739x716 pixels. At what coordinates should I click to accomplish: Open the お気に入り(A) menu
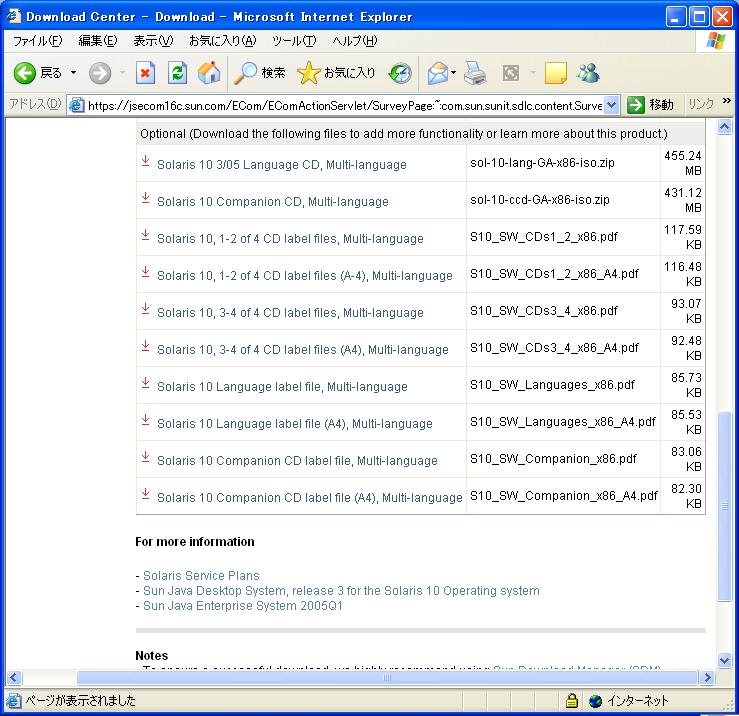pyautogui.click(x=222, y=41)
